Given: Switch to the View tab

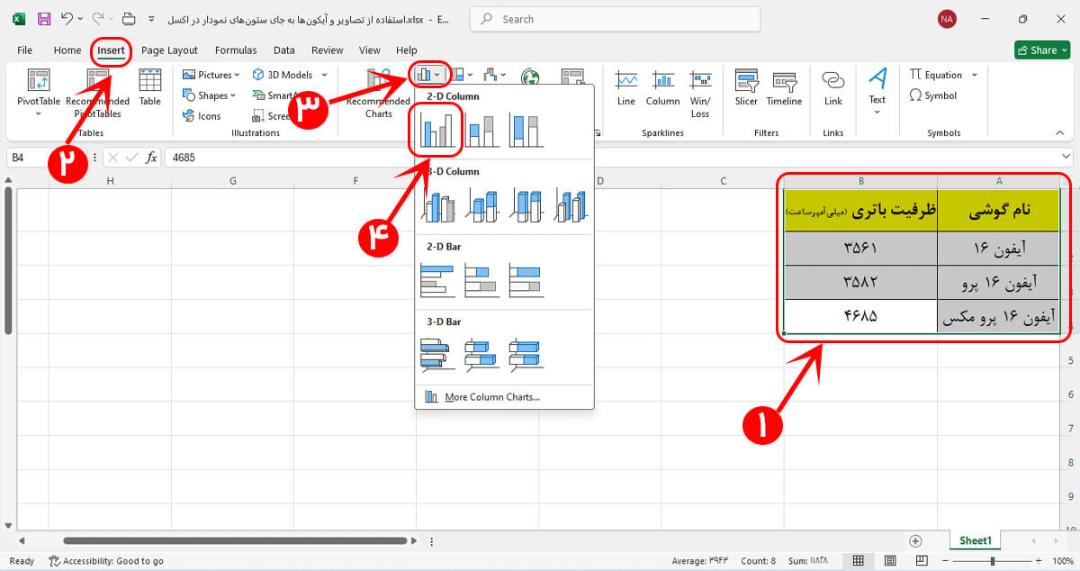Looking at the screenshot, I should pyautogui.click(x=369, y=50).
